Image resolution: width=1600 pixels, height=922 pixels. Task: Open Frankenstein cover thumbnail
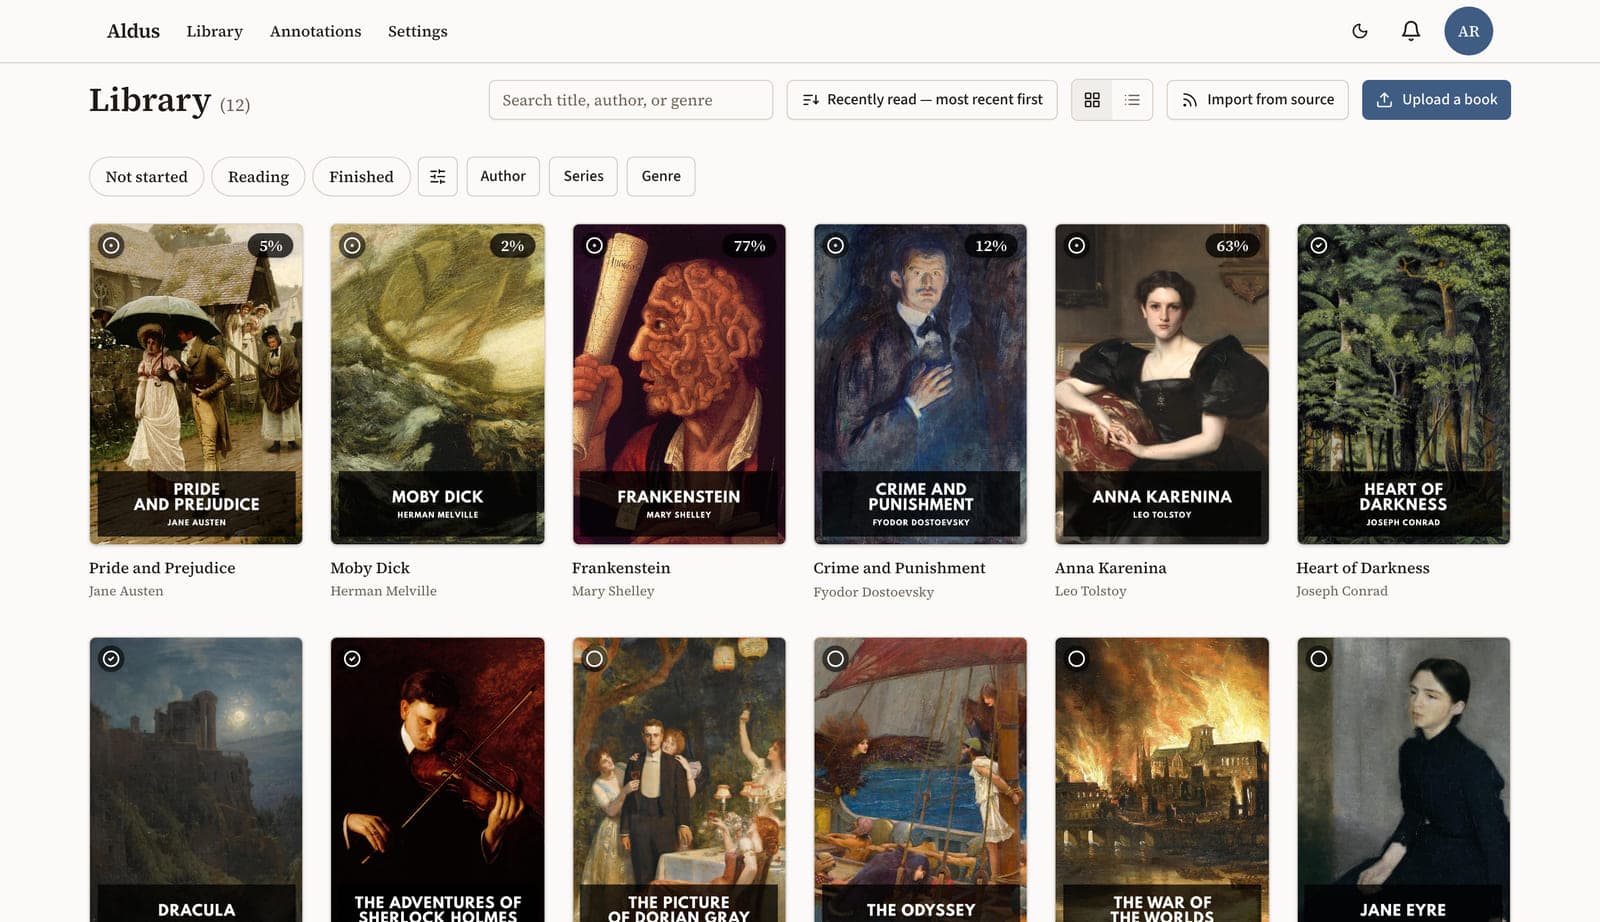679,384
